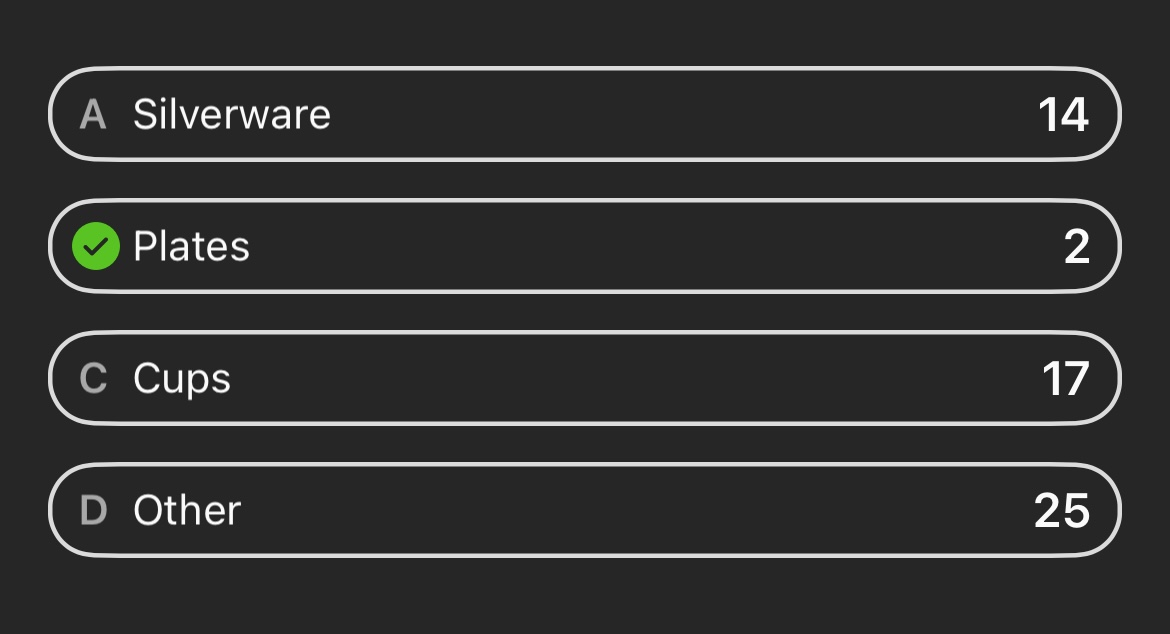Screen dimensions: 1170x634
Task: Choose option A in the poll
Action: (x=585, y=114)
